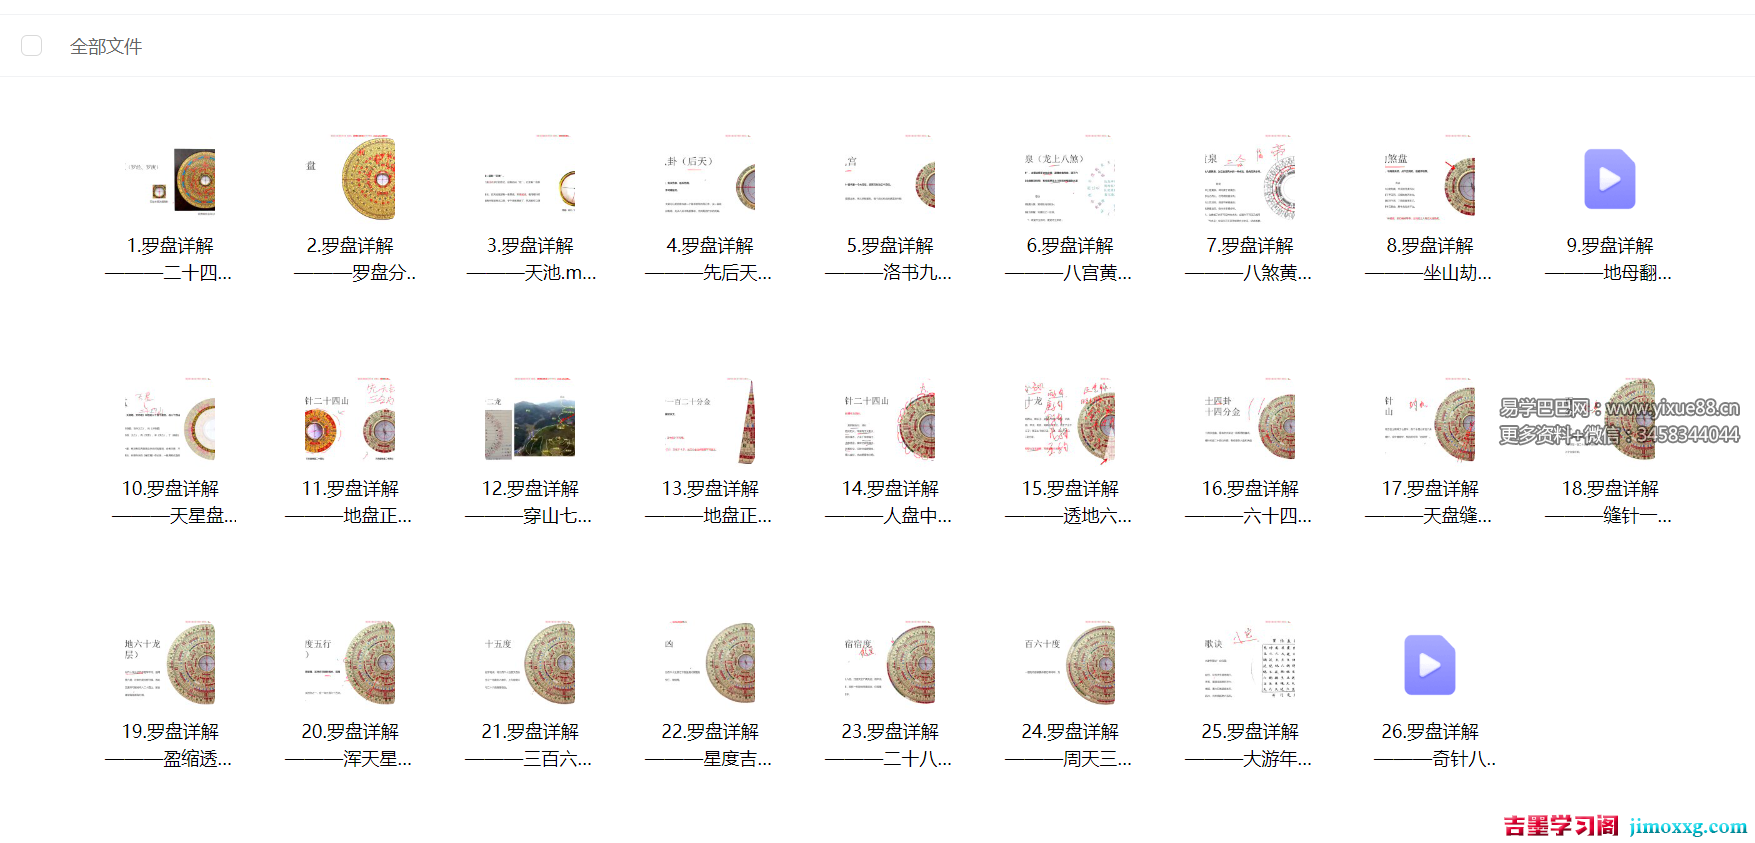Viewport: 1755px width, 843px height.
Task: Open the video icon for 9.罗盘详解
Action: click(1609, 179)
